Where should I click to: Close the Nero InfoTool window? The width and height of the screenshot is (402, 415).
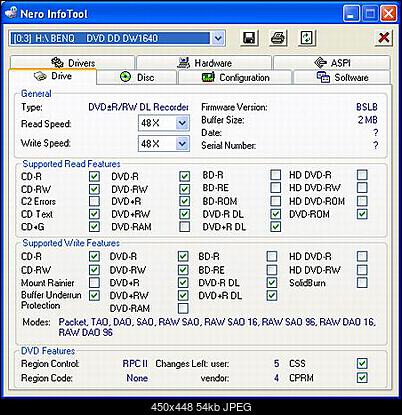tap(389, 14)
